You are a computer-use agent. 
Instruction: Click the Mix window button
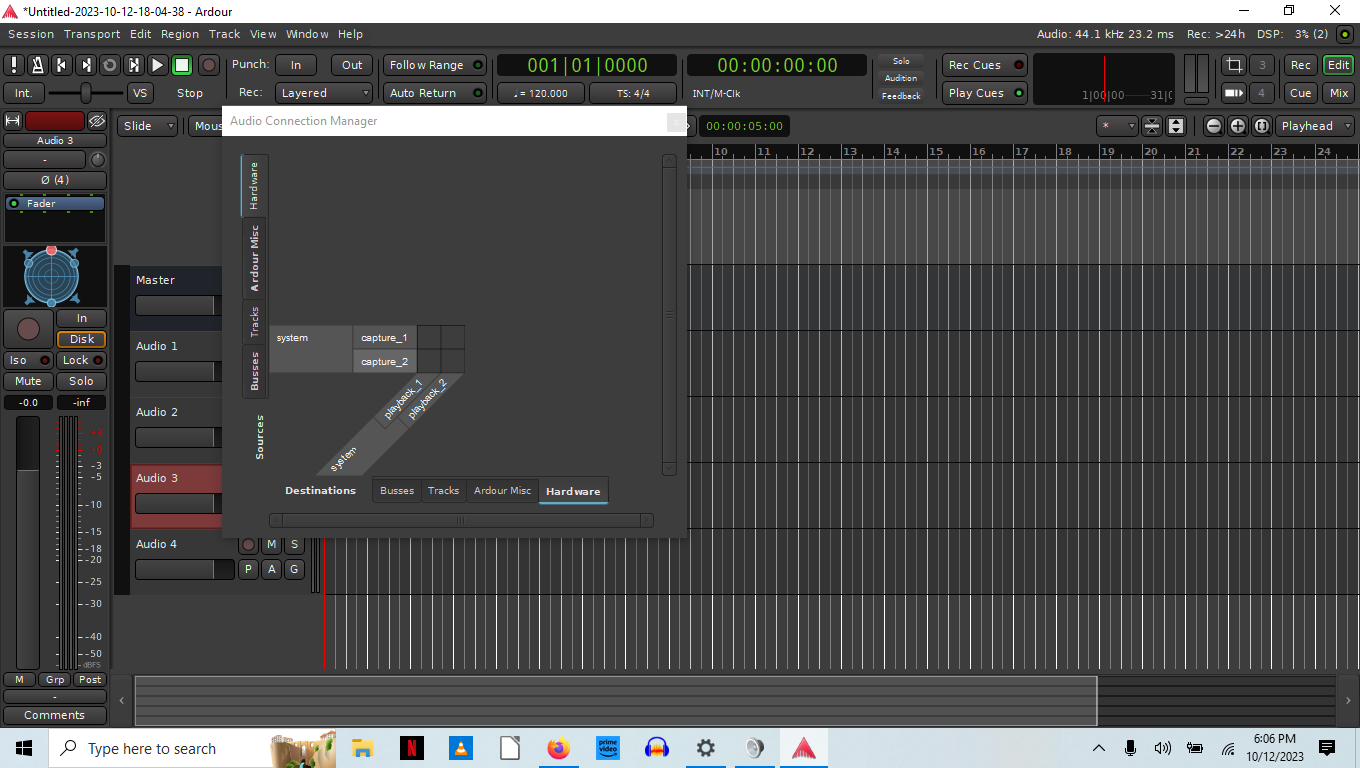1338,93
